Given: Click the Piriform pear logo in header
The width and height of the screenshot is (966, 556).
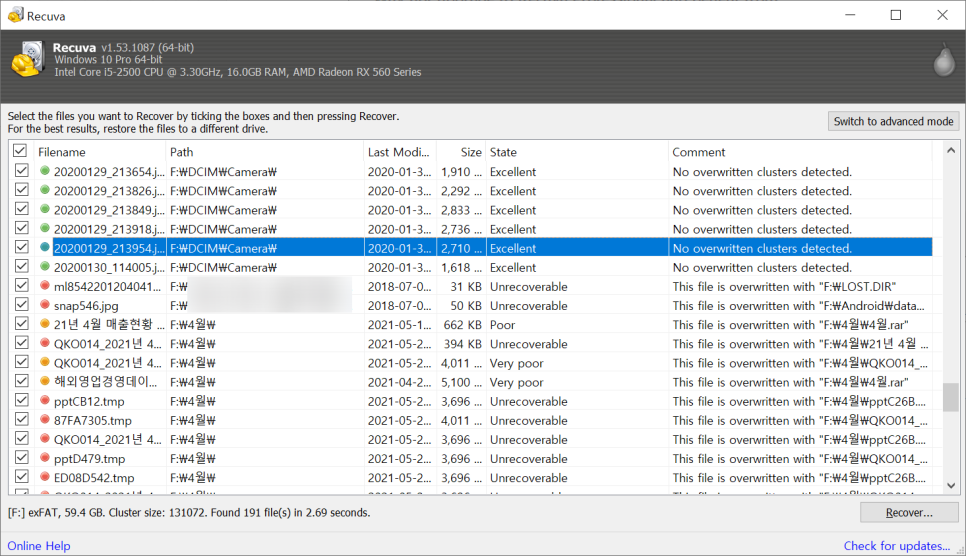Looking at the screenshot, I should coord(944,60).
